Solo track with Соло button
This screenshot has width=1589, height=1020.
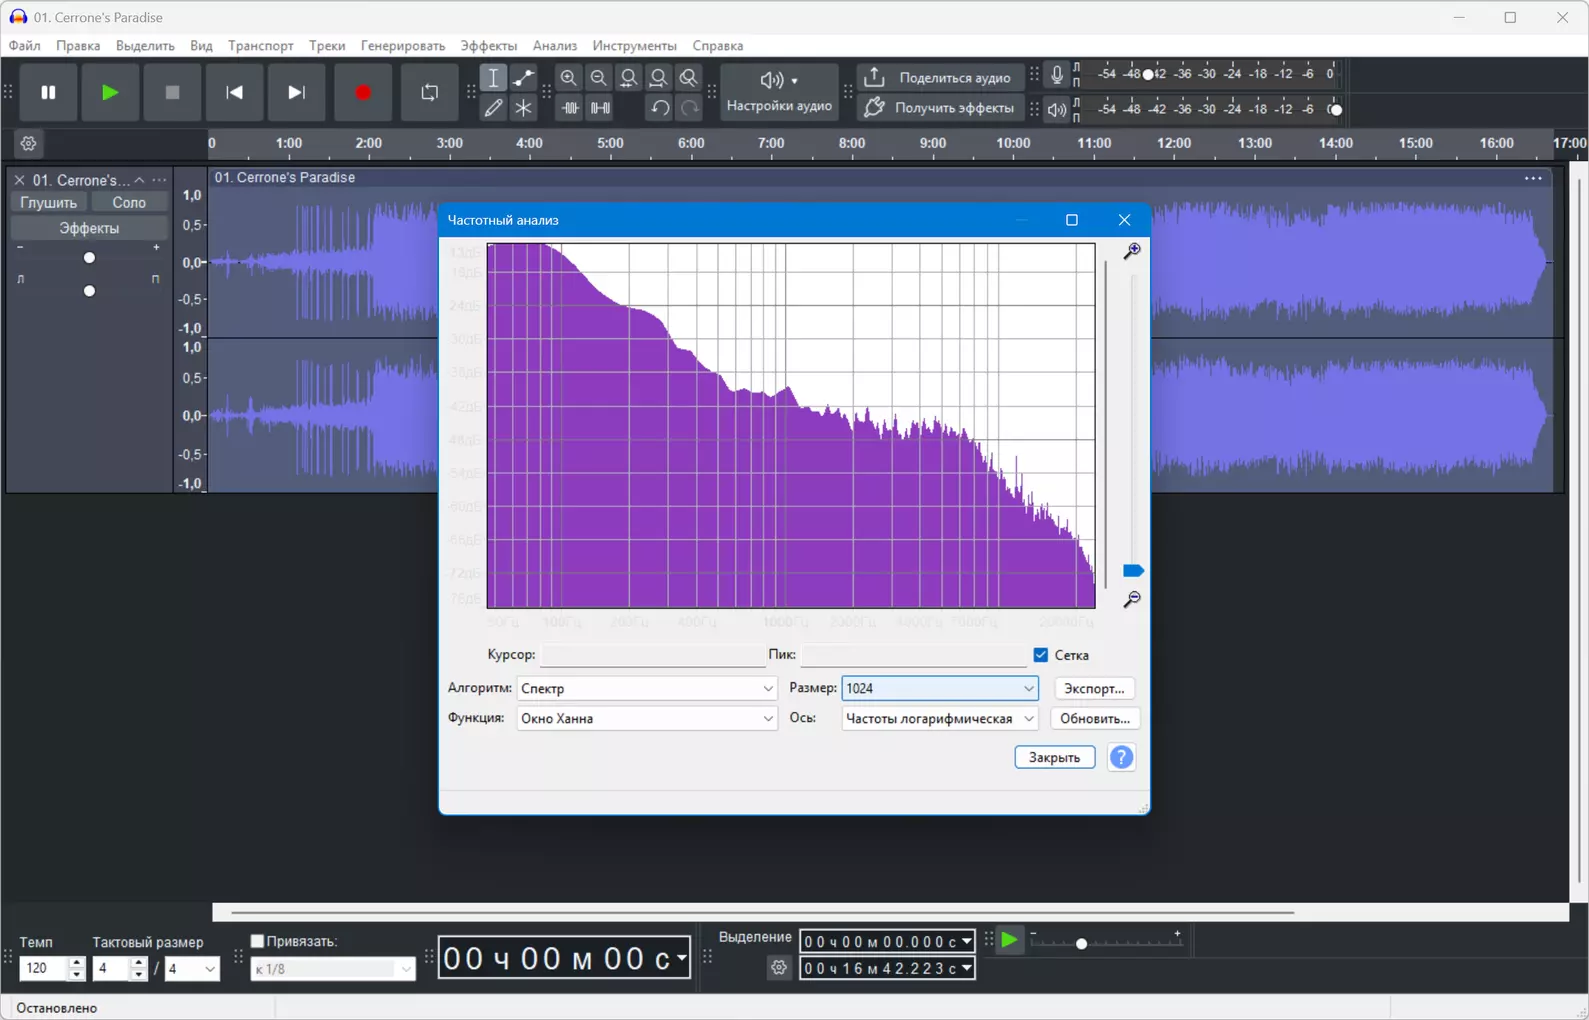[x=129, y=202]
